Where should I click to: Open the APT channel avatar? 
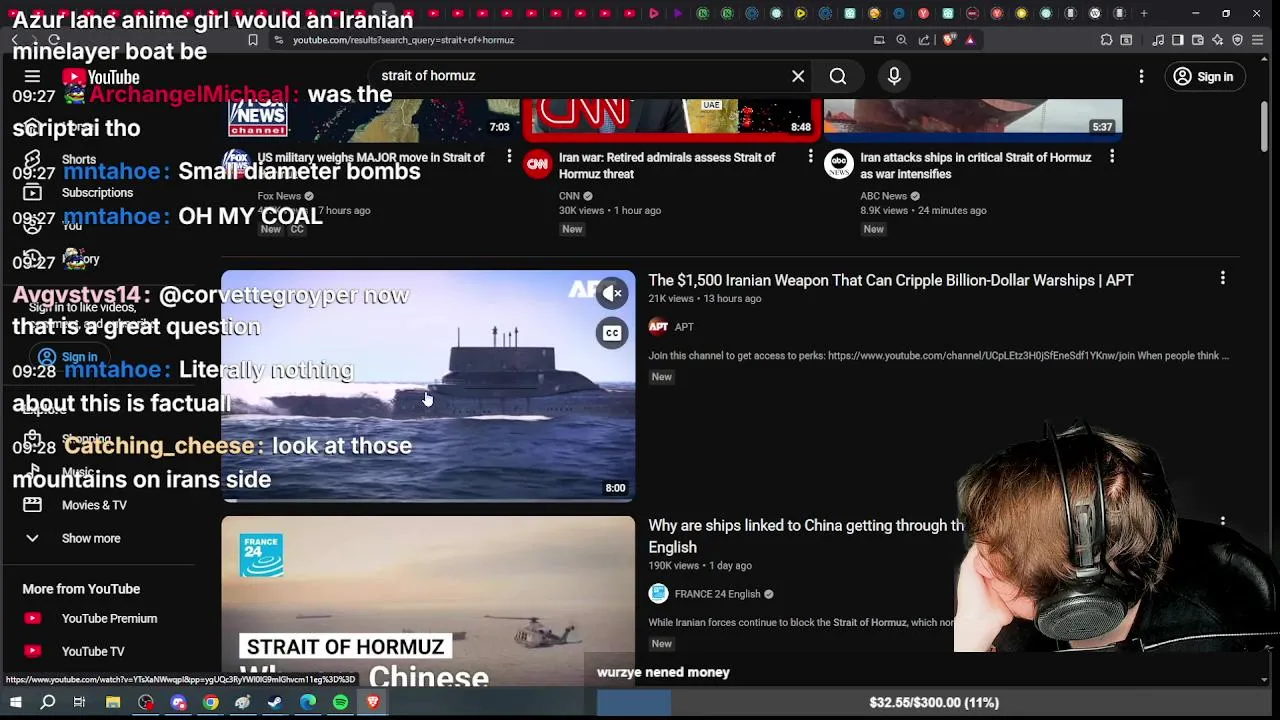(x=658, y=327)
